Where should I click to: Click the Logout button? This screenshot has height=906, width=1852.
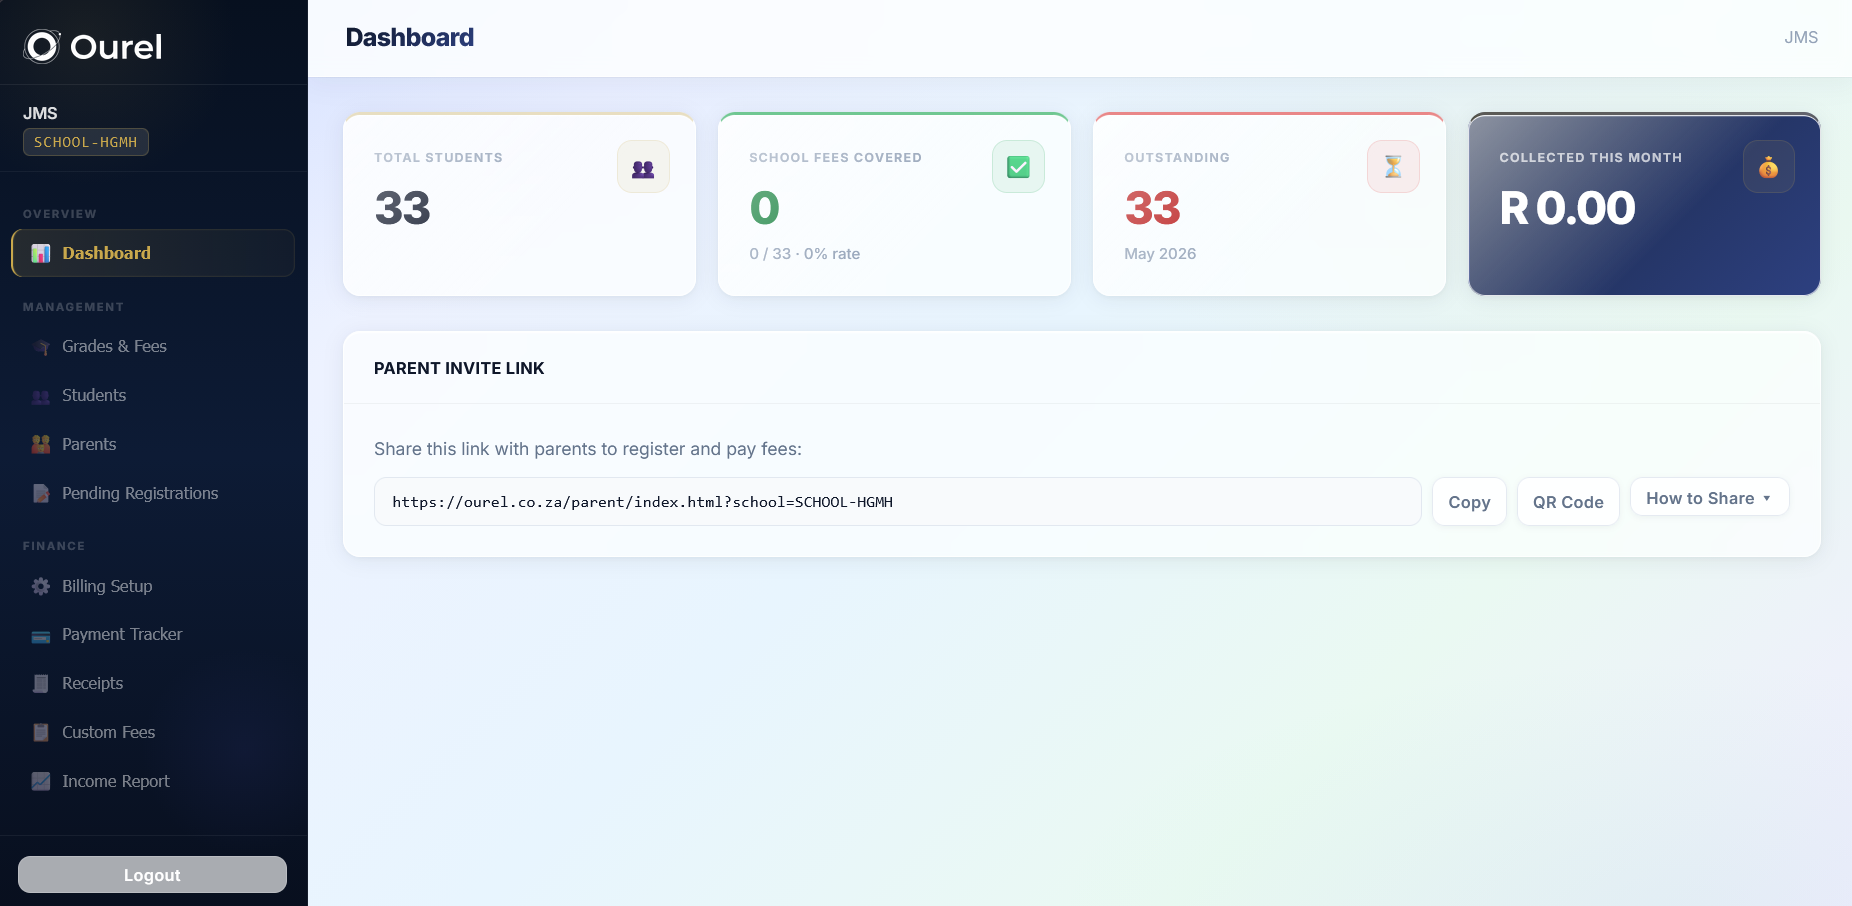pos(152,875)
